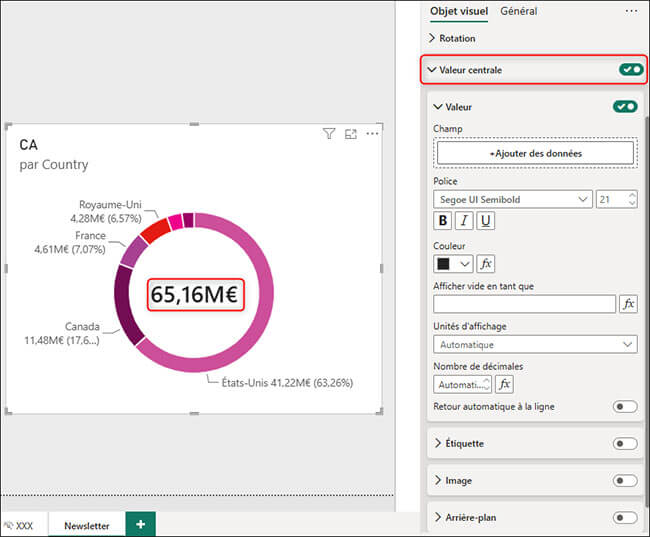Toggle italic for the center value font
650x537 pixels.
[464, 221]
